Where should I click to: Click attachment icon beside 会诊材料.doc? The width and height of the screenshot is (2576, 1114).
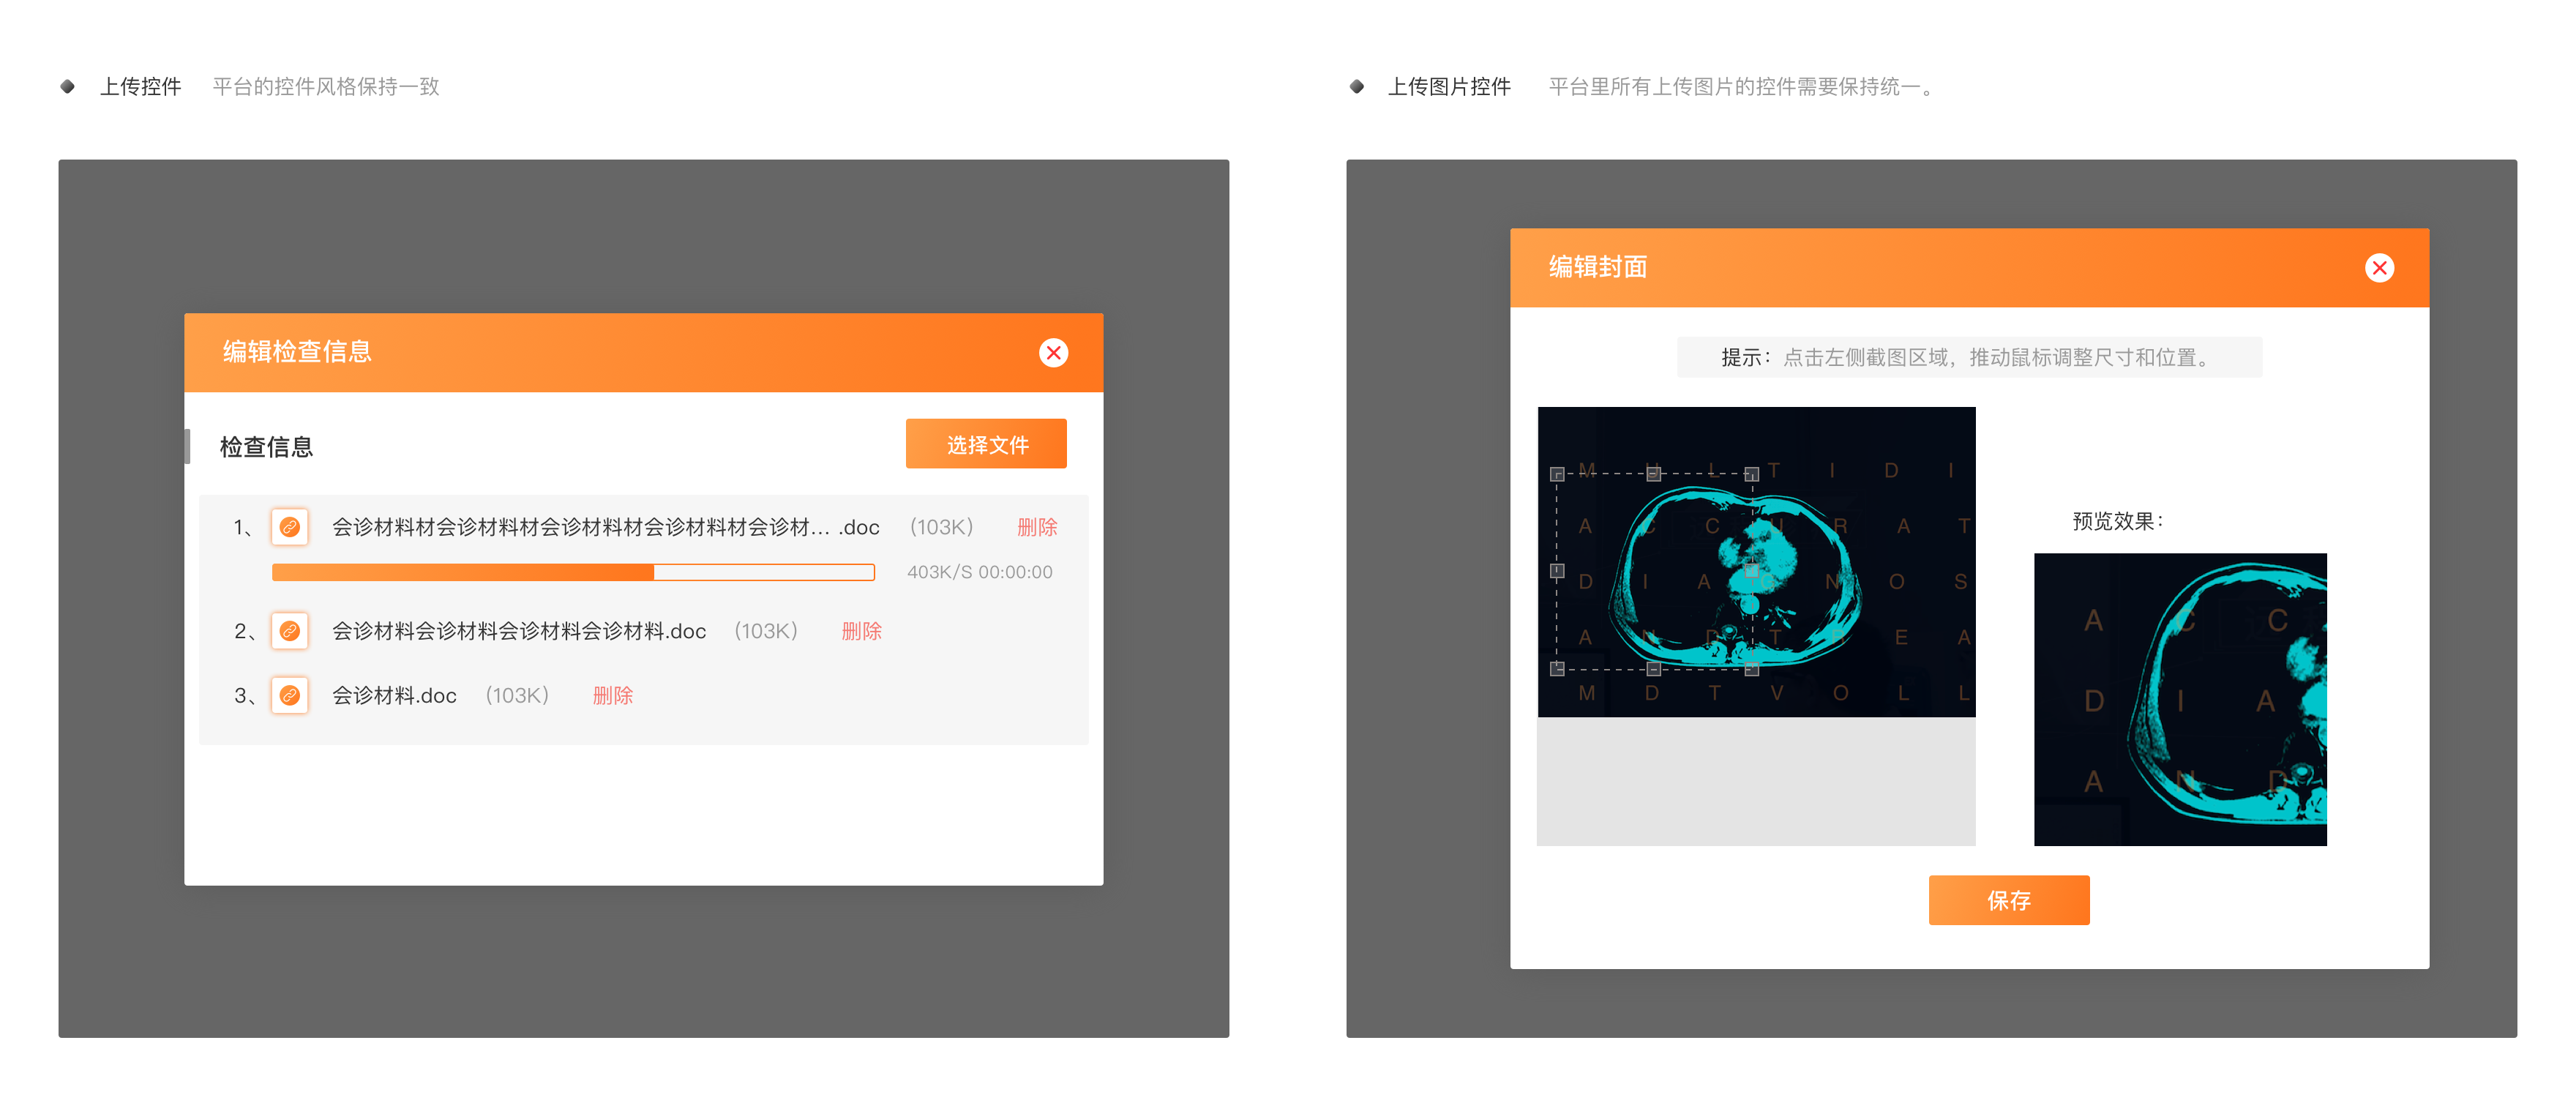289,695
